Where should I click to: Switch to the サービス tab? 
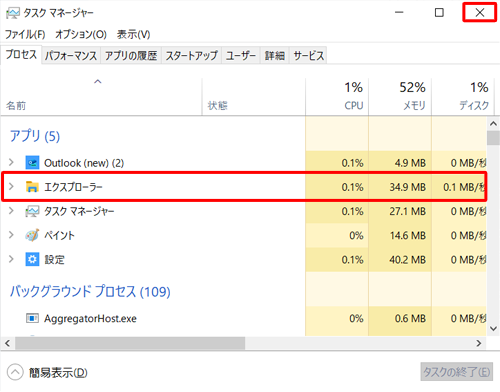point(308,55)
